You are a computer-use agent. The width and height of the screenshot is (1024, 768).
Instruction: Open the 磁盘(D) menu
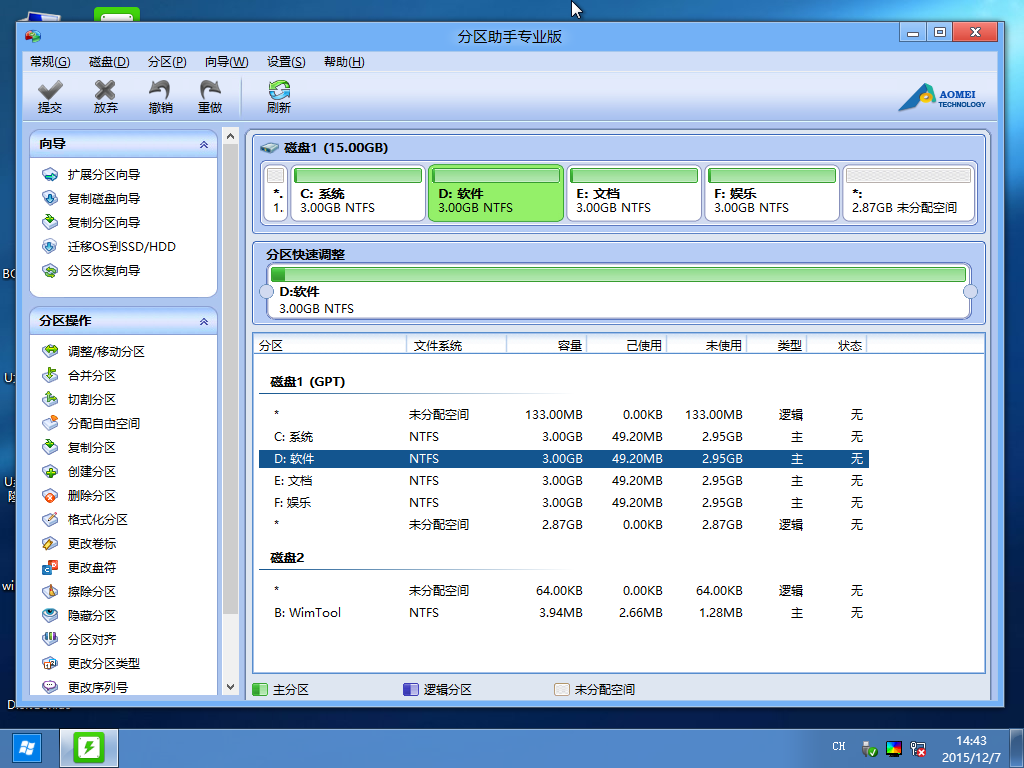coord(109,62)
